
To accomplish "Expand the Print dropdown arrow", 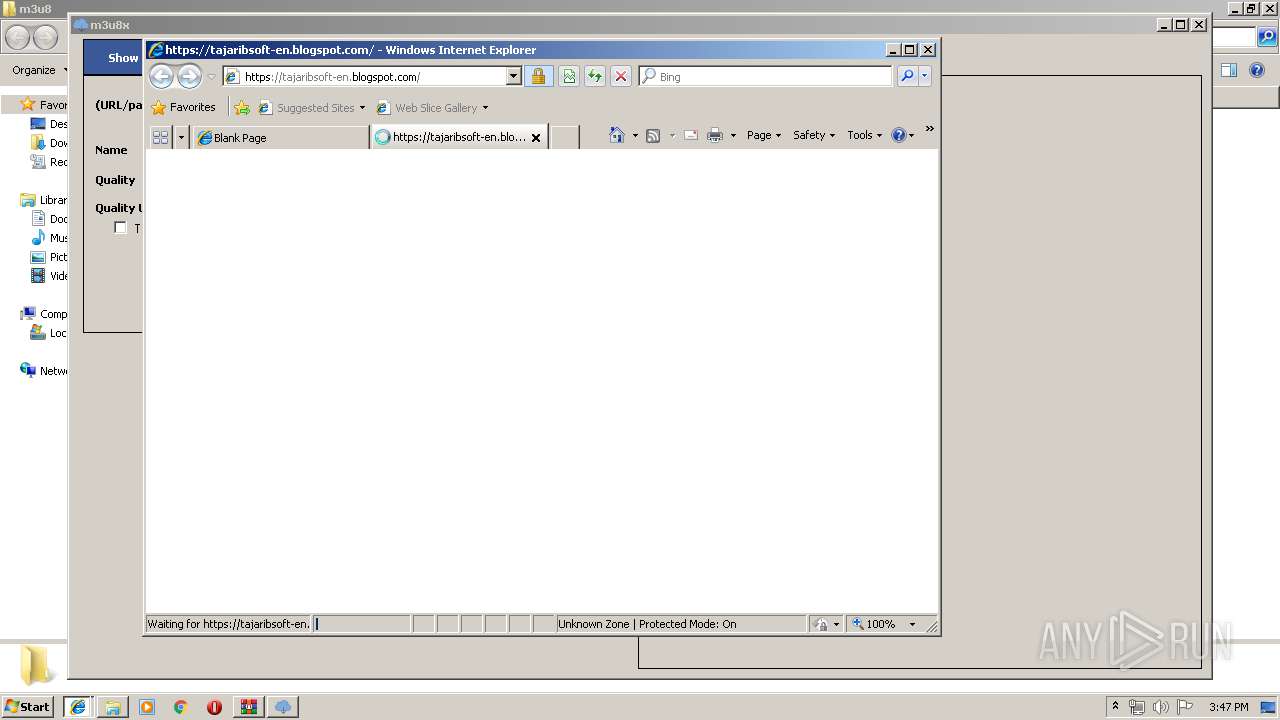I will click(733, 135).
